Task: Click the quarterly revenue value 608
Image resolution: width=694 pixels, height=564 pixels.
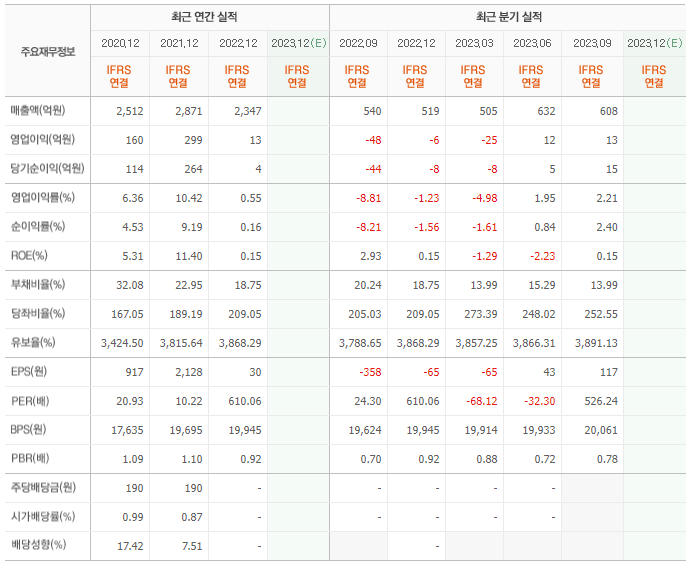Action: pos(609,111)
